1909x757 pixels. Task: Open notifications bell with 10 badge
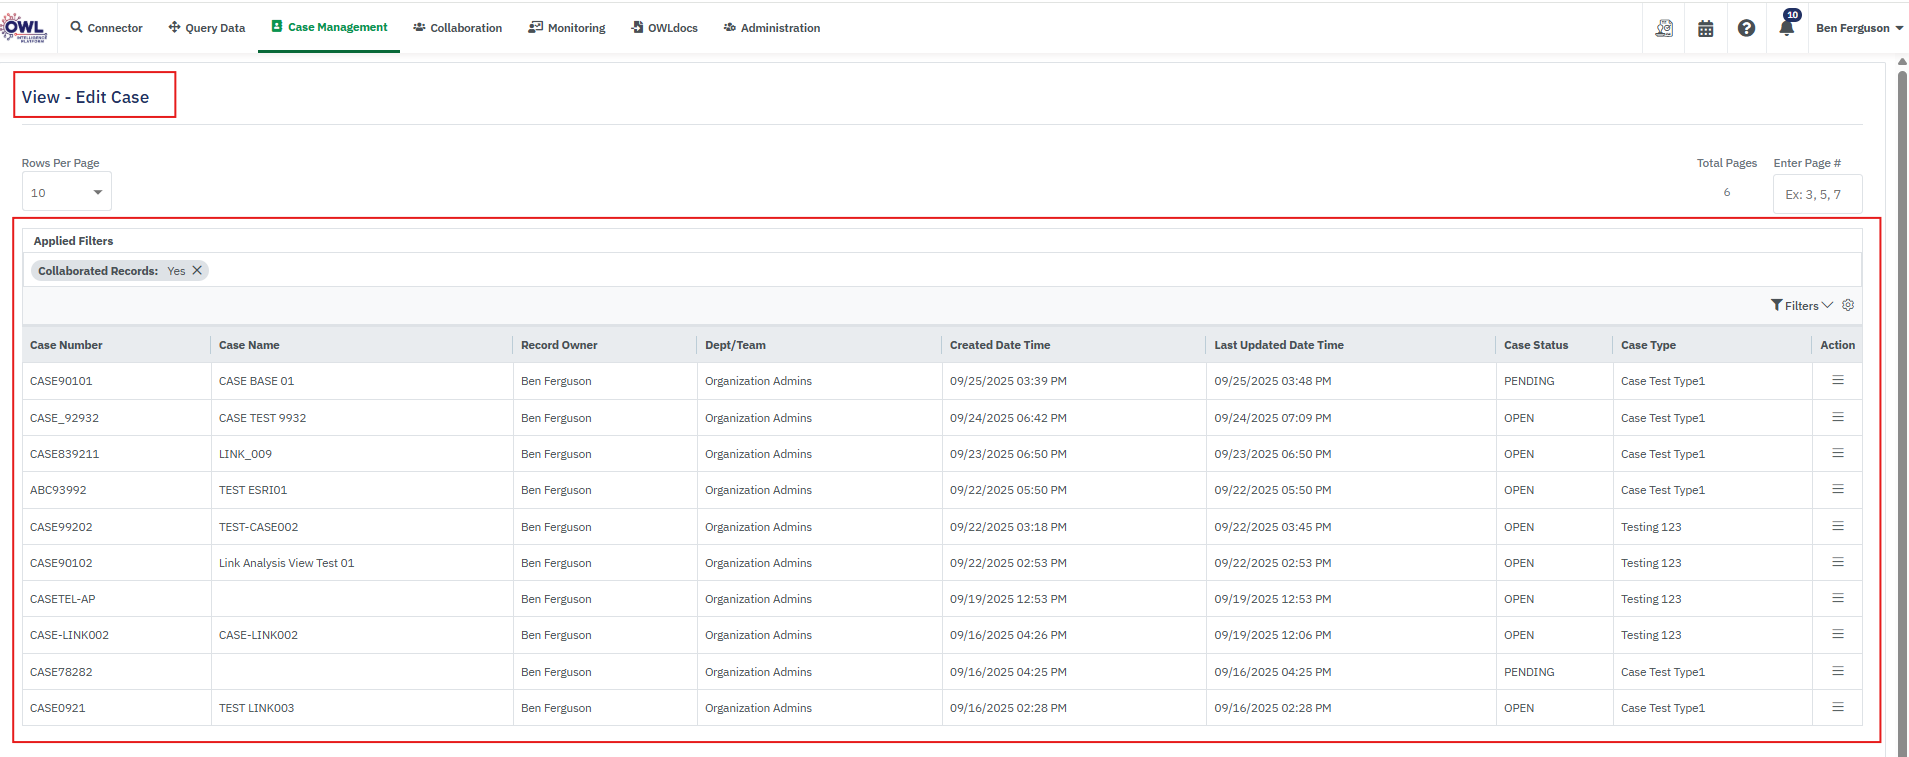pyautogui.click(x=1787, y=27)
